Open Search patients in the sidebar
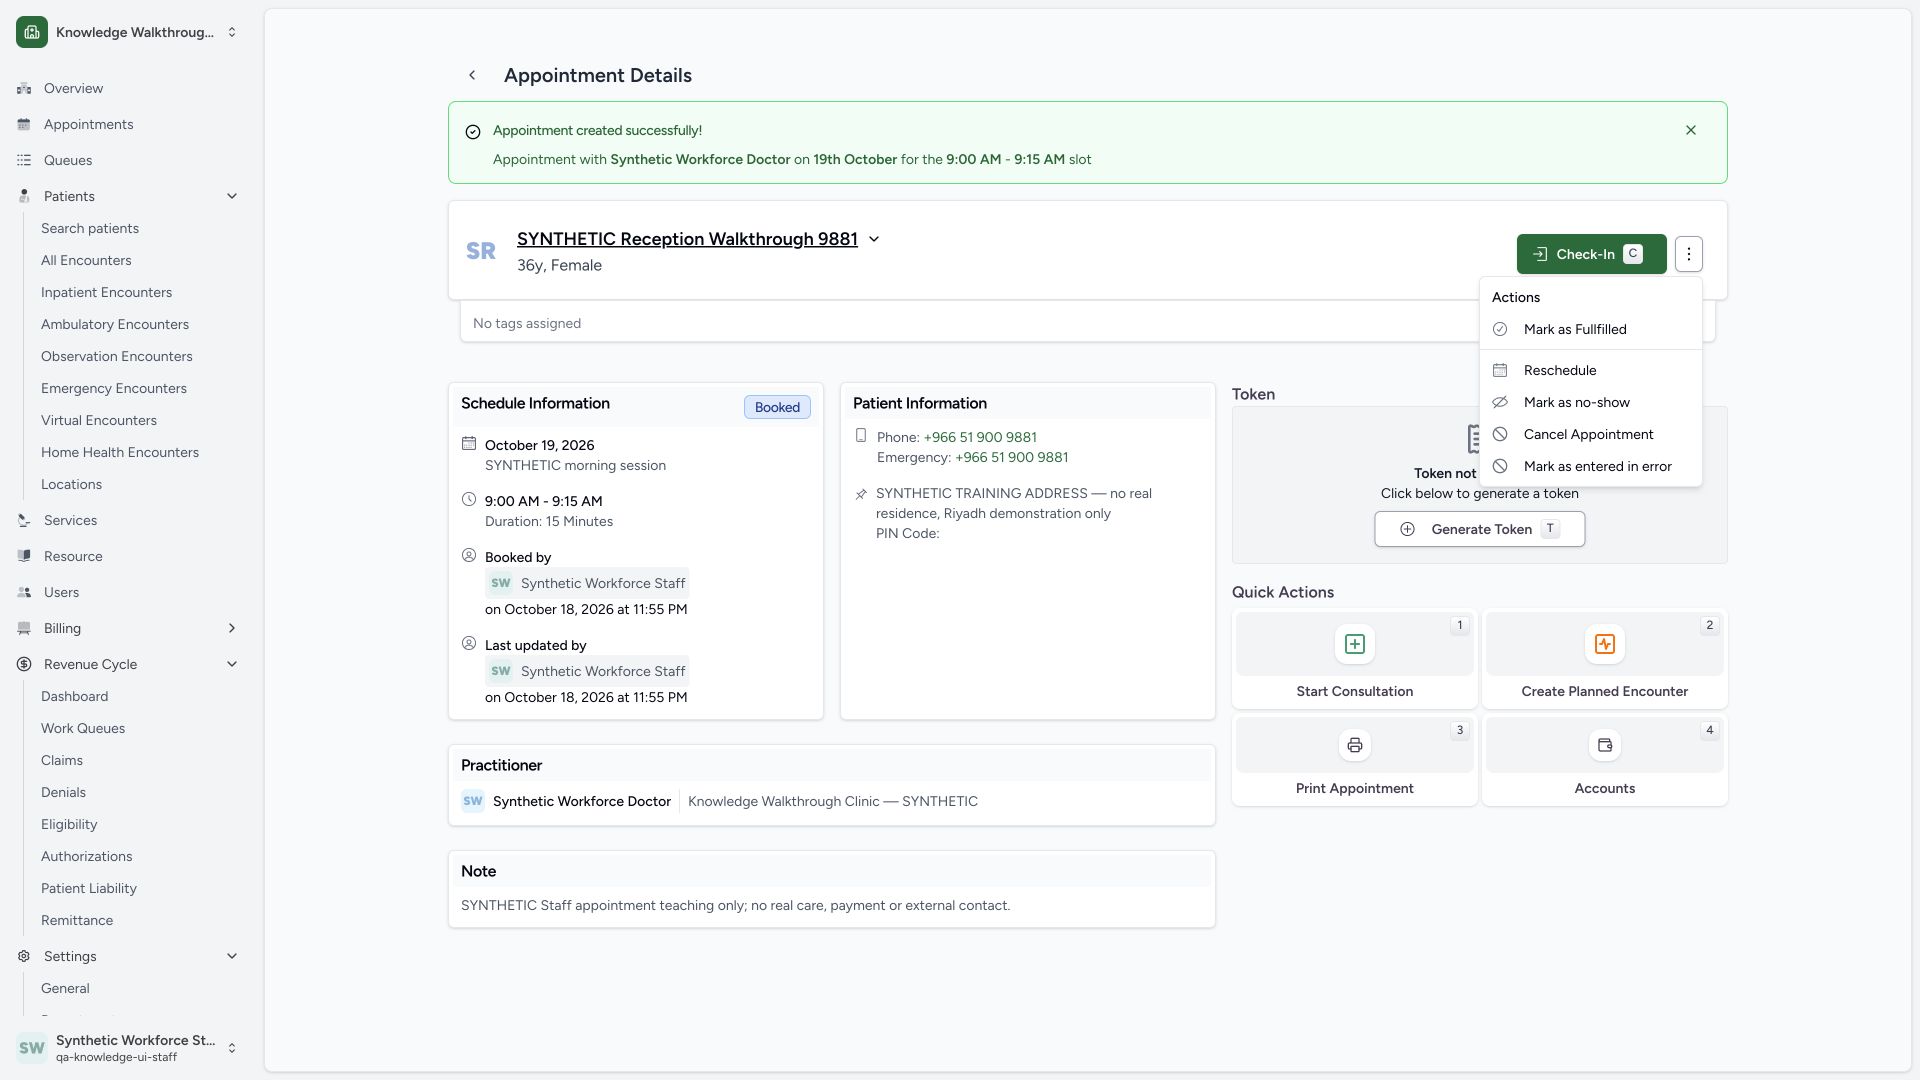This screenshot has height=1080, width=1920. tap(90, 229)
